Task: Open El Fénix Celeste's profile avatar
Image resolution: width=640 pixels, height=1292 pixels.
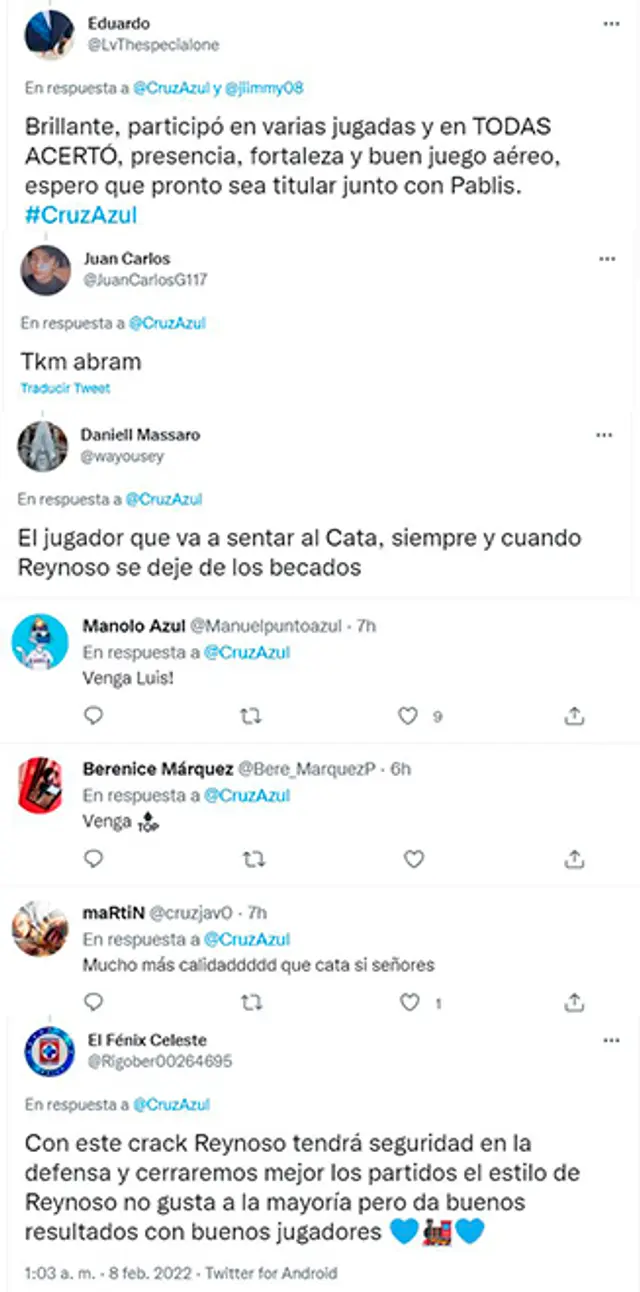Action: (50, 1053)
